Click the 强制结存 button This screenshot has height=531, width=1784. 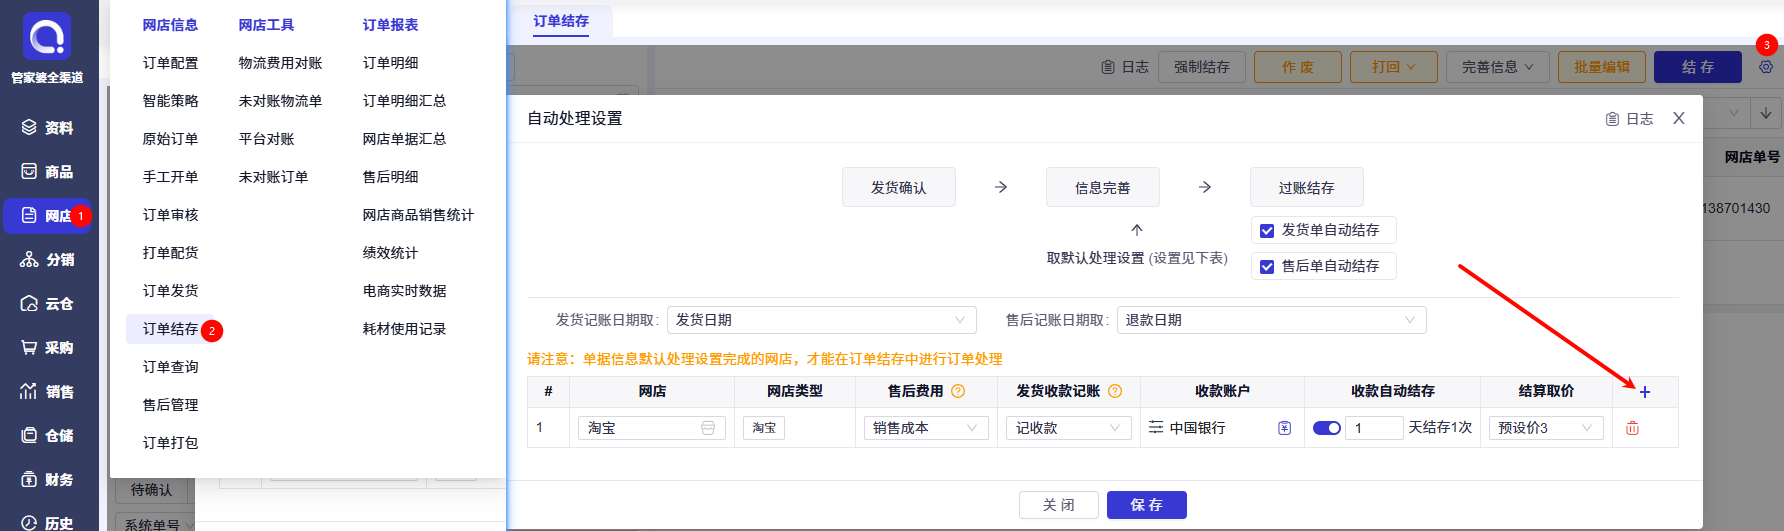1202,67
